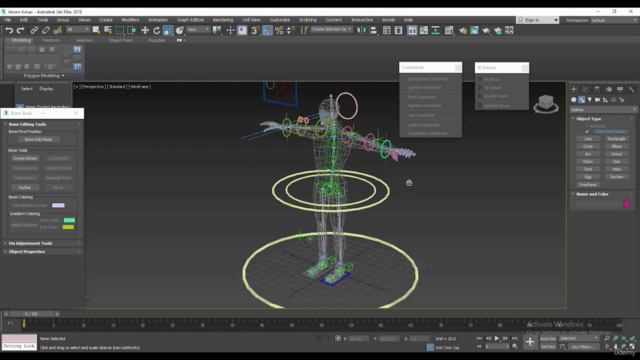Toggle the Start New Shape checkbox

(x=587, y=131)
